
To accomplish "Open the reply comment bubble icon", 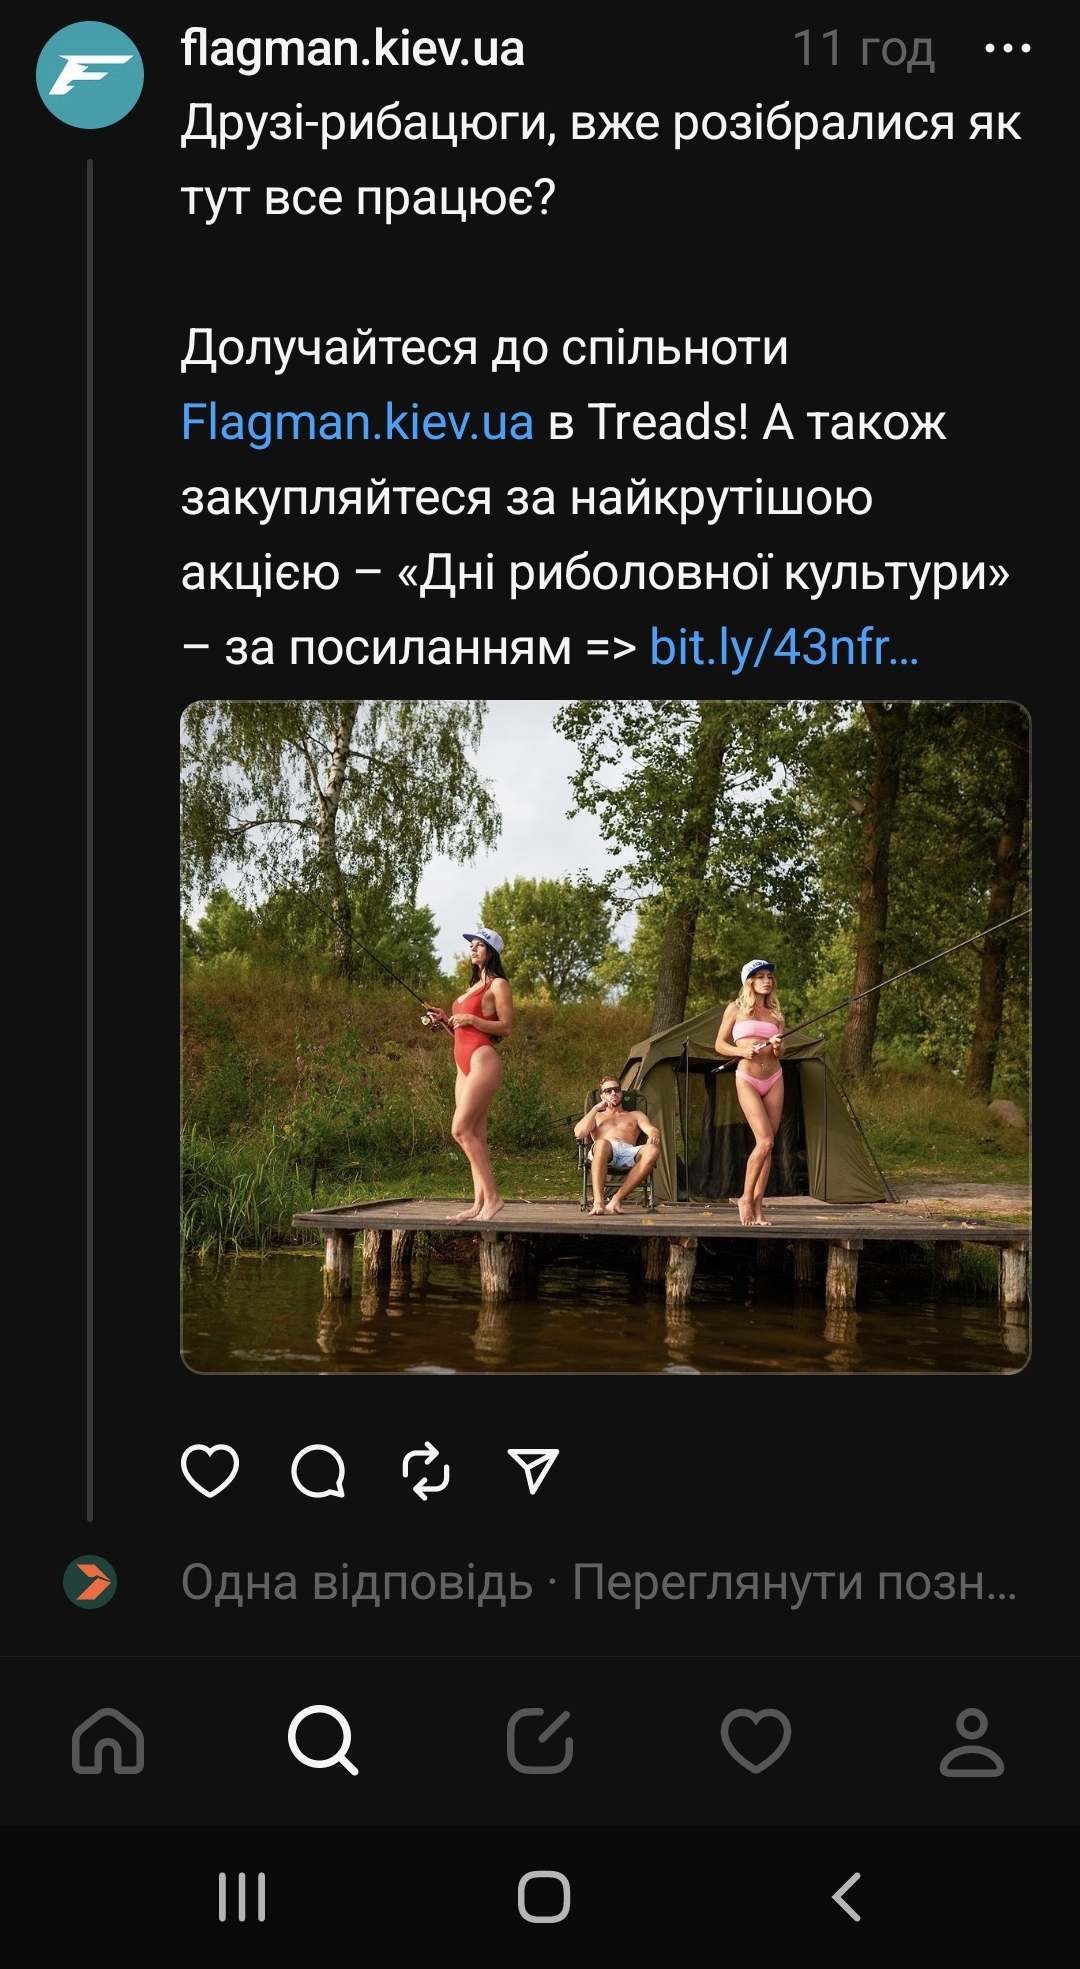I will (x=318, y=1471).
